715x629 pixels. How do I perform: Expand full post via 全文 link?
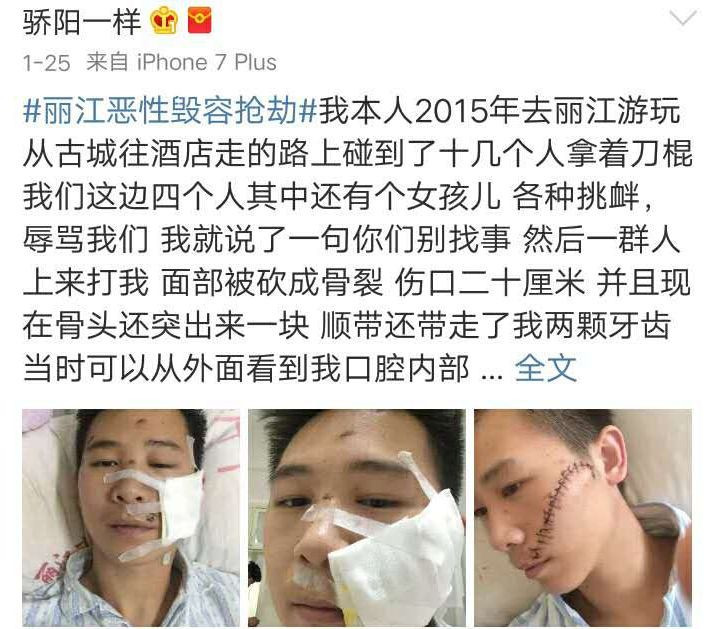coord(546,368)
